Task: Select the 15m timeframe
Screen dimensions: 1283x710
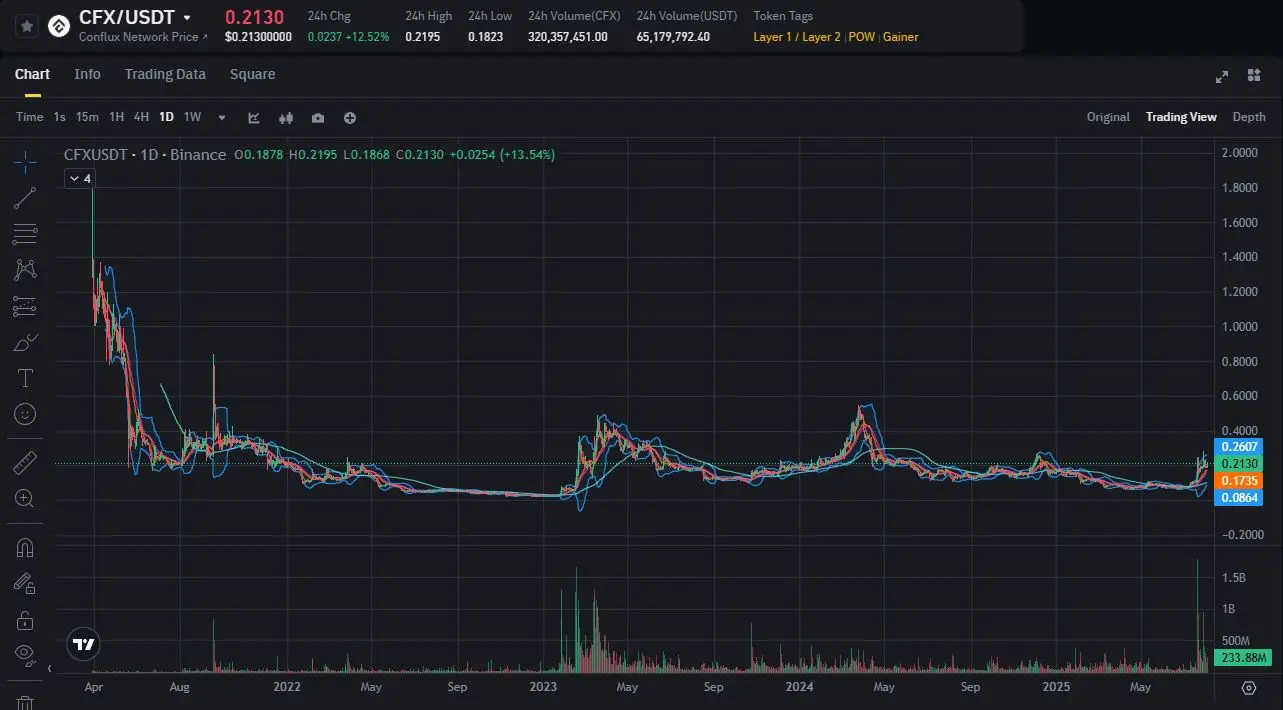Action: 87,117
